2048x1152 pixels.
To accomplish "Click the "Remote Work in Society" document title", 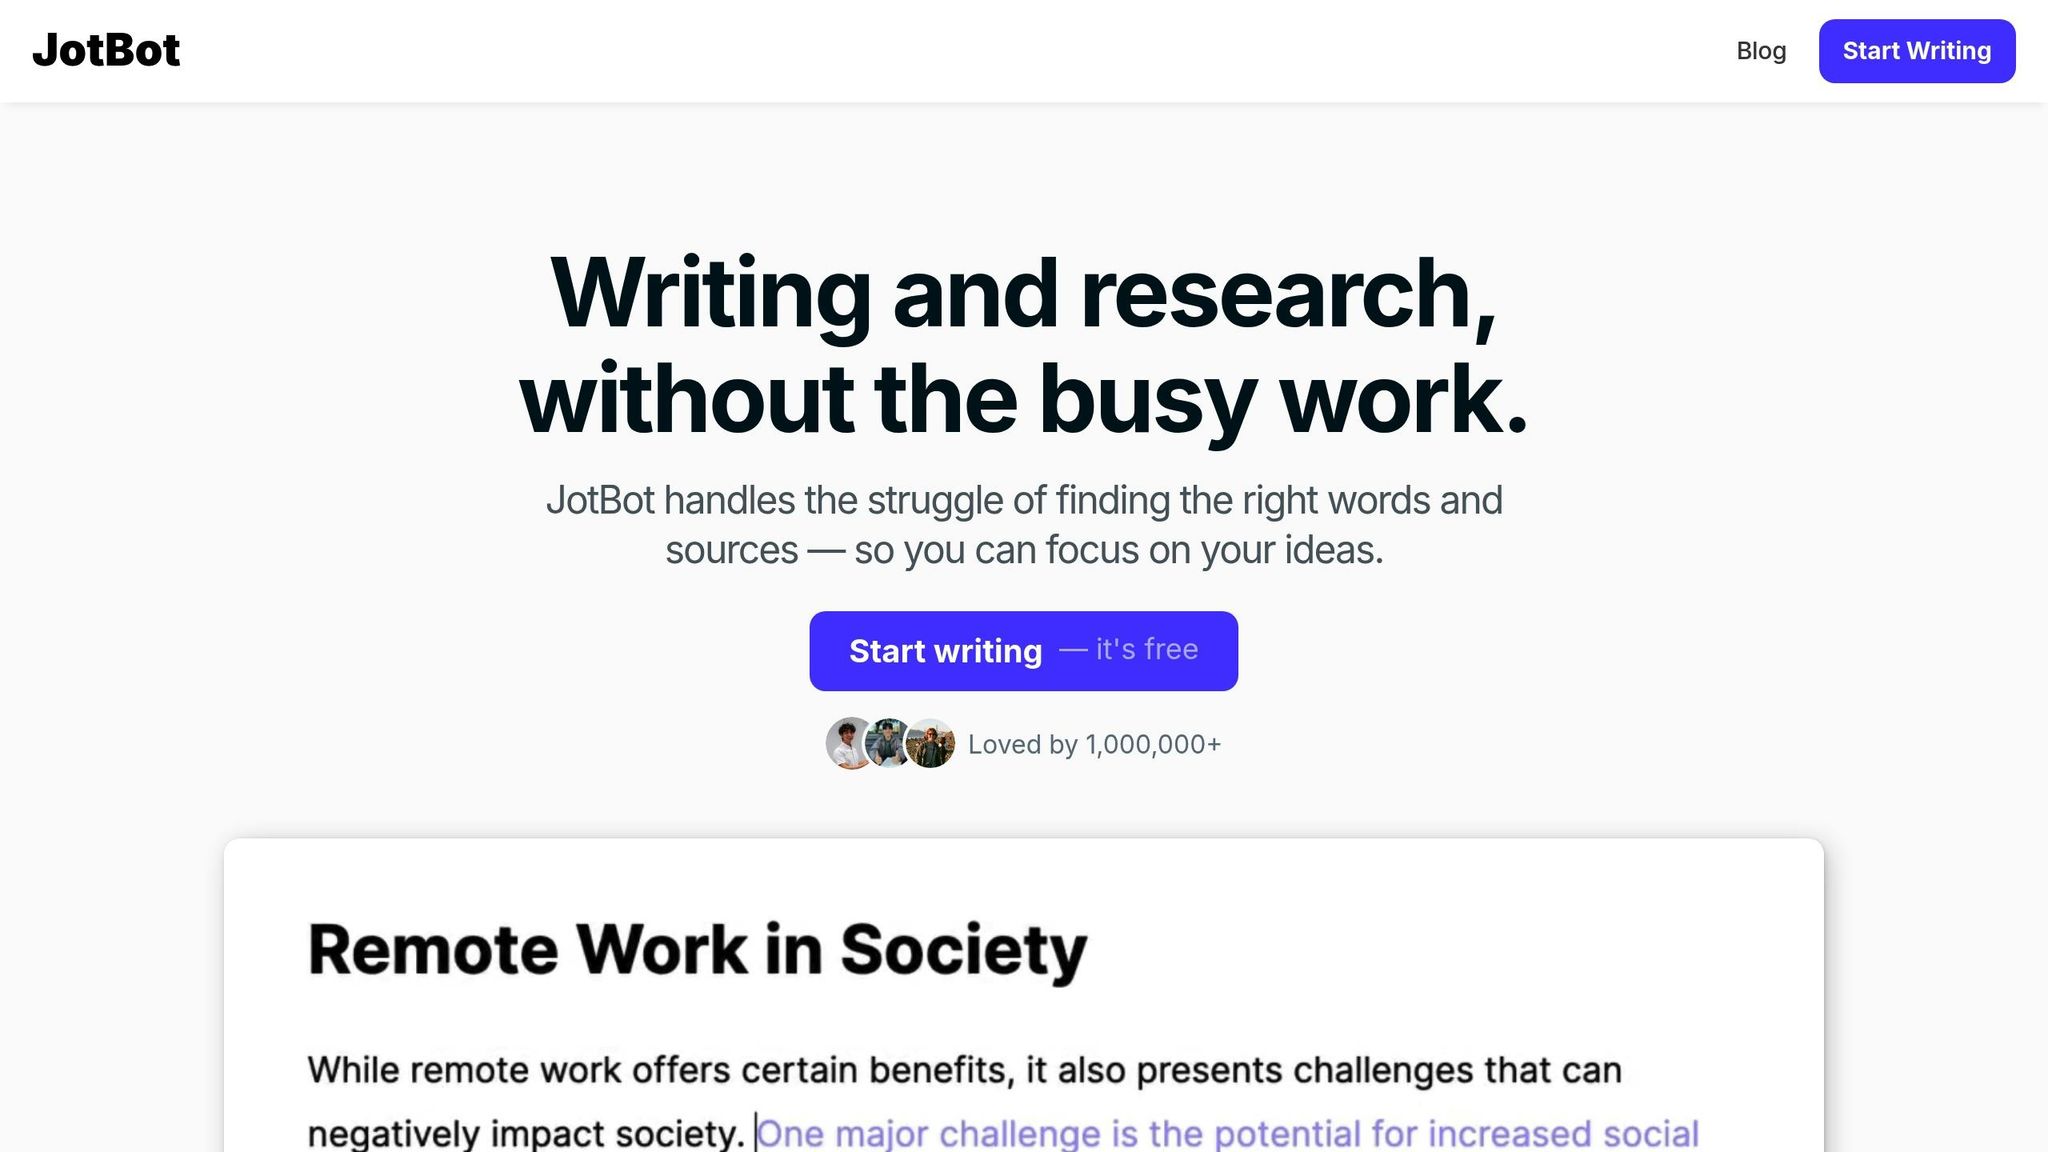I will [697, 949].
